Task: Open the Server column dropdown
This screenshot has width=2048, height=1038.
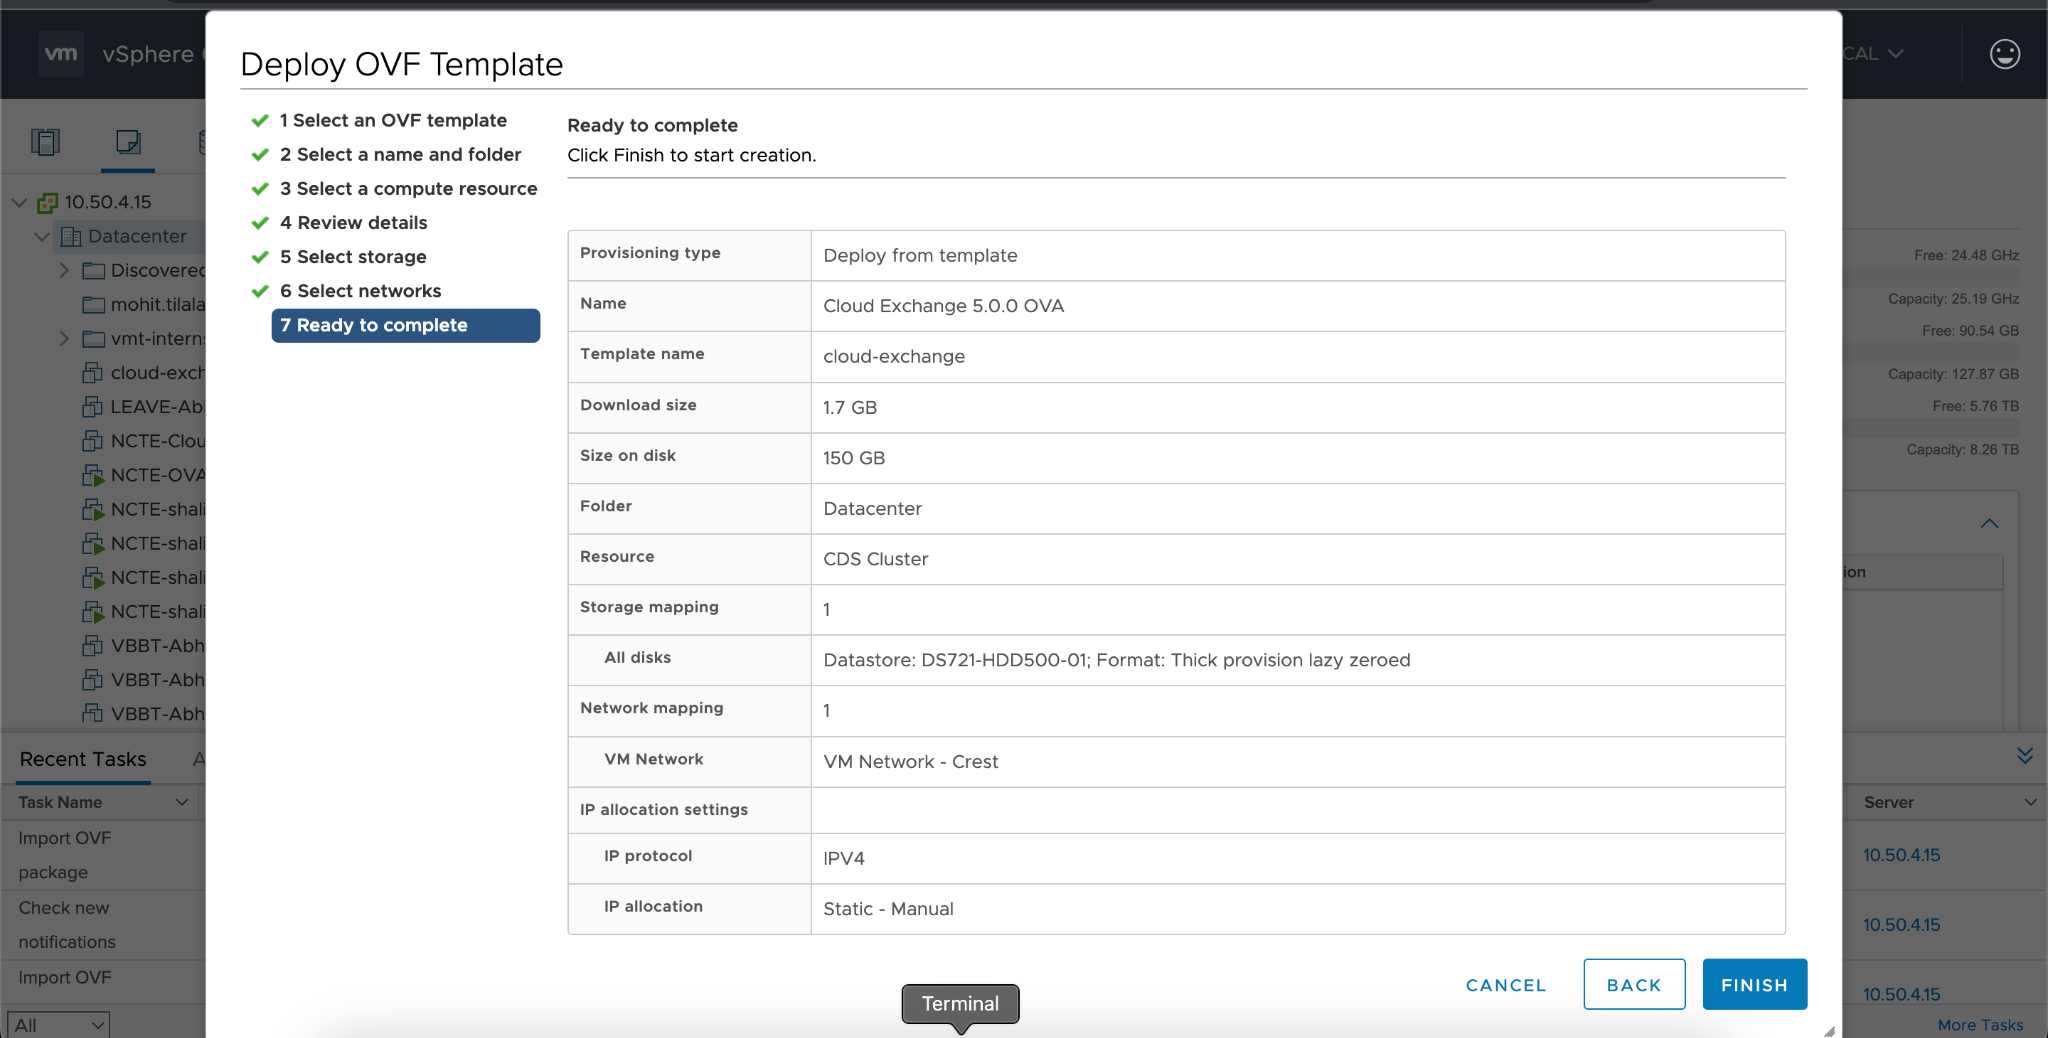Action: tap(2030, 802)
